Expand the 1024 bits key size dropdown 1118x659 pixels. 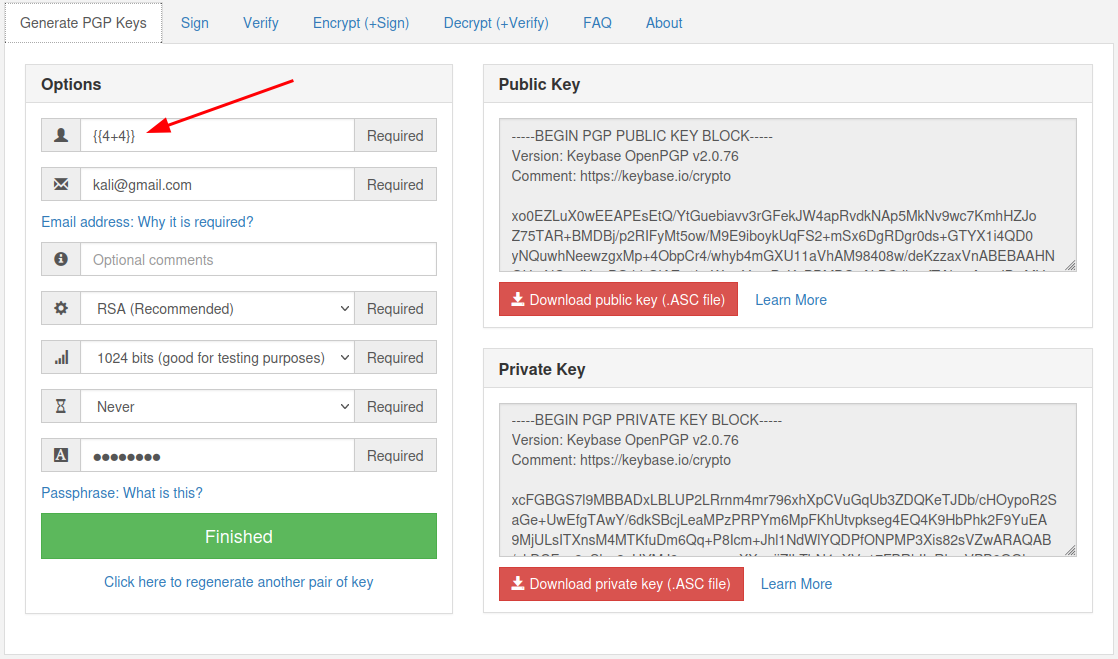click(x=217, y=358)
